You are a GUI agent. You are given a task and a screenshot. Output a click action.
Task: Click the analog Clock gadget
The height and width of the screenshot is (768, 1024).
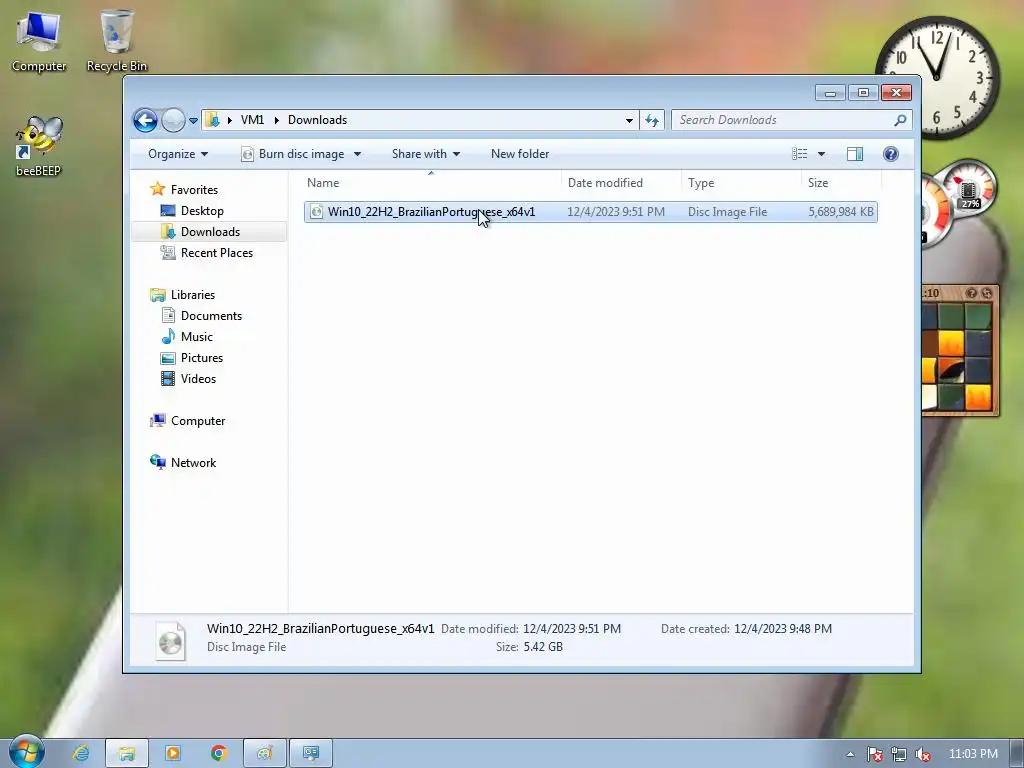[937, 77]
